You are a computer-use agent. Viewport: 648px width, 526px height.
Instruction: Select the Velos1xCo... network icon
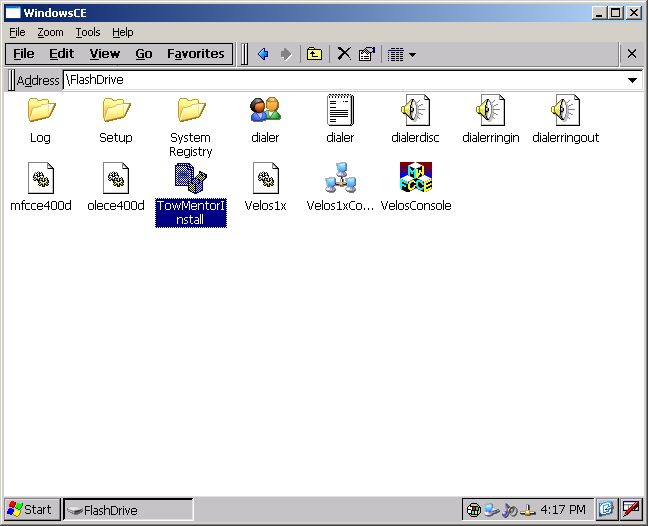point(340,187)
